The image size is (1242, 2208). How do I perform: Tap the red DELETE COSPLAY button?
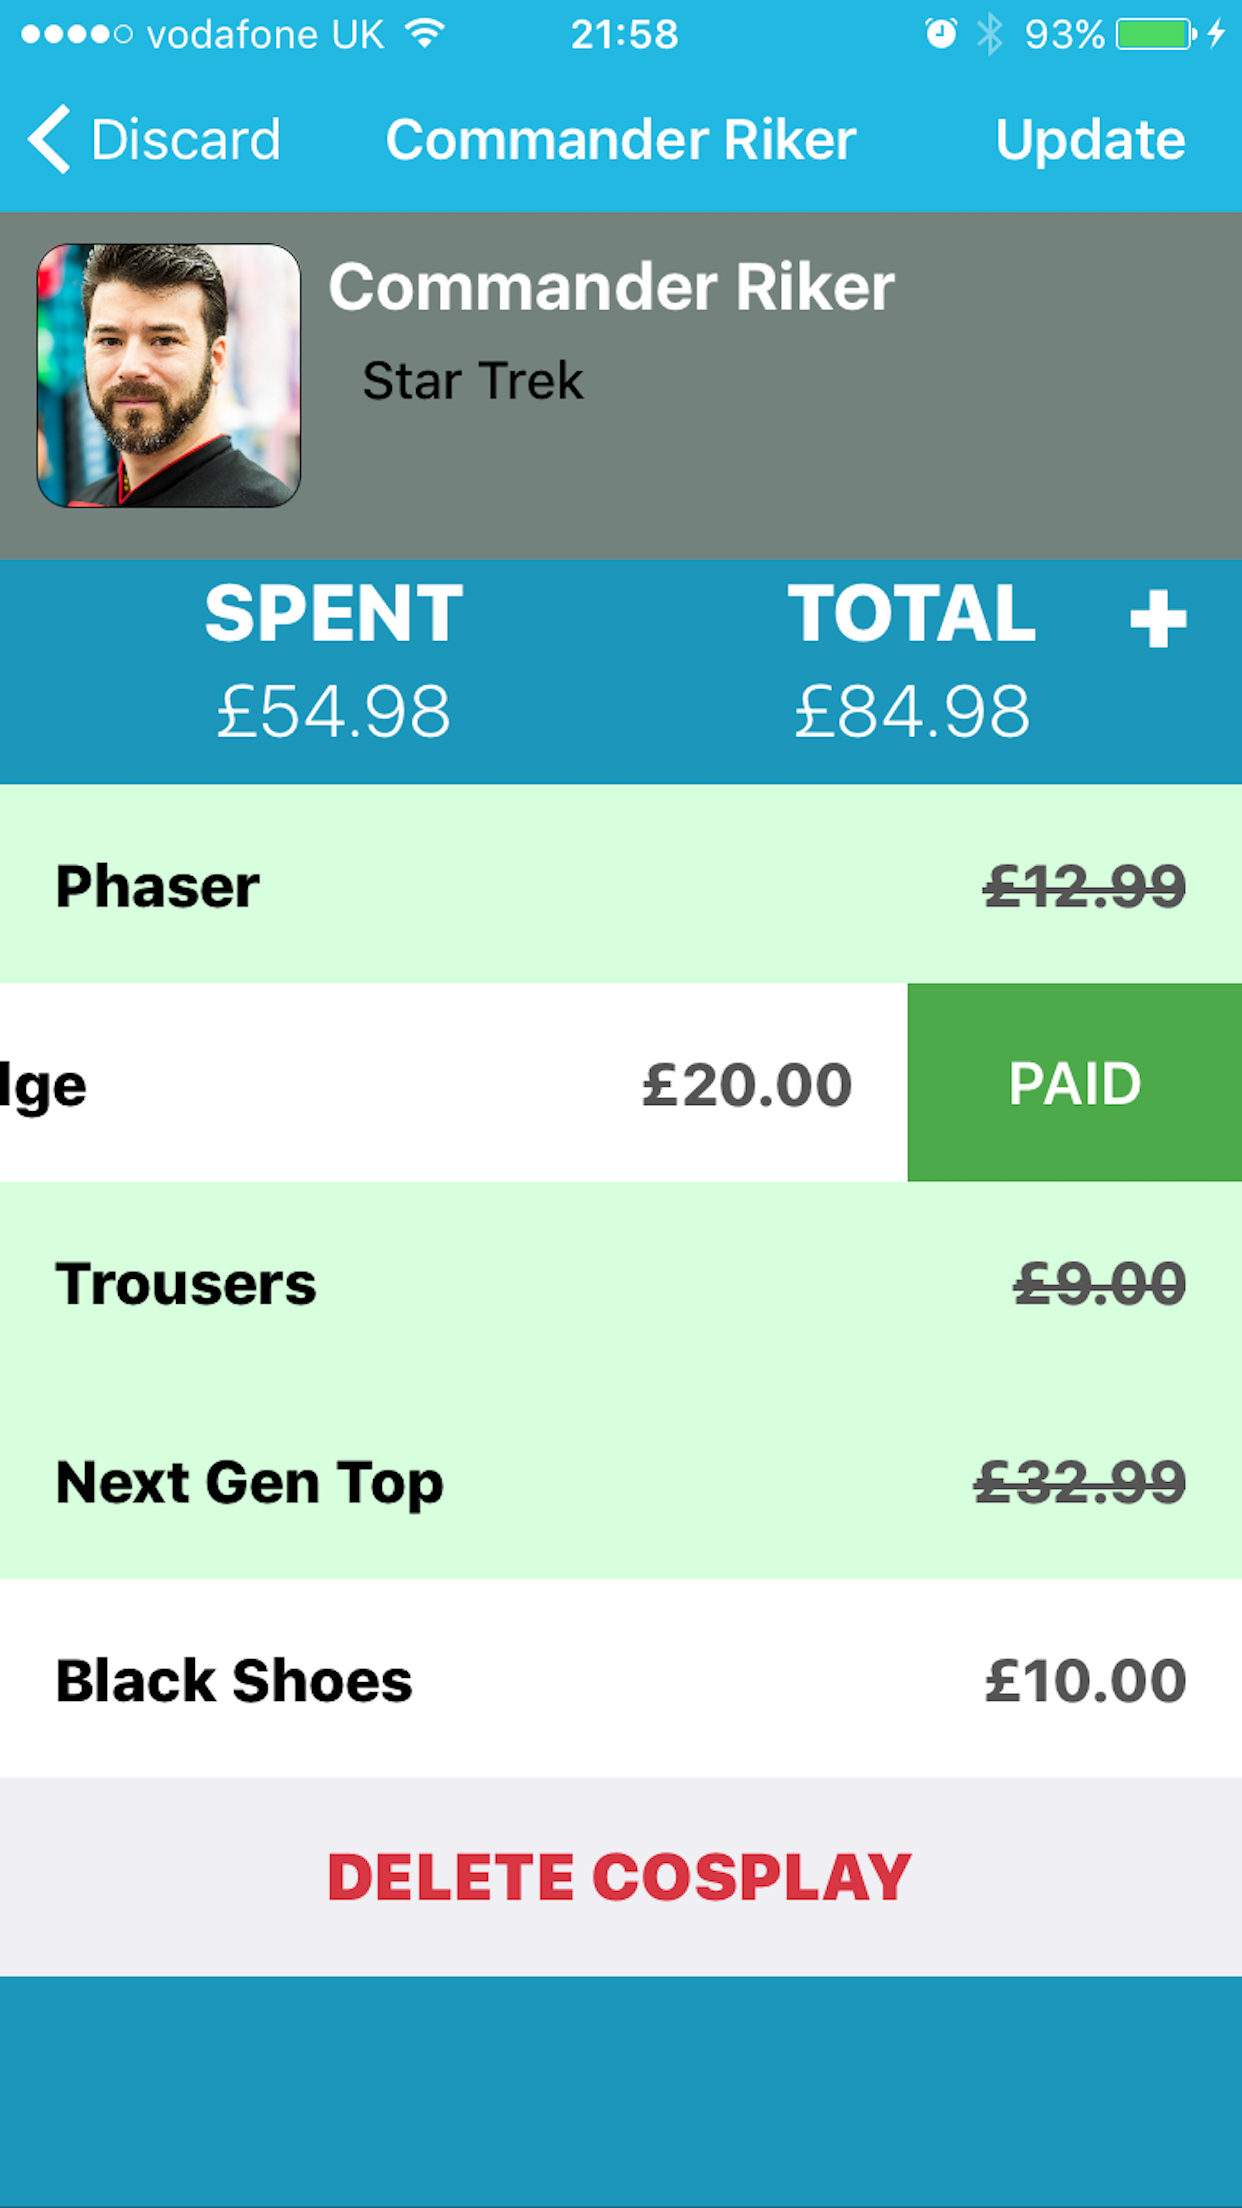point(620,1877)
